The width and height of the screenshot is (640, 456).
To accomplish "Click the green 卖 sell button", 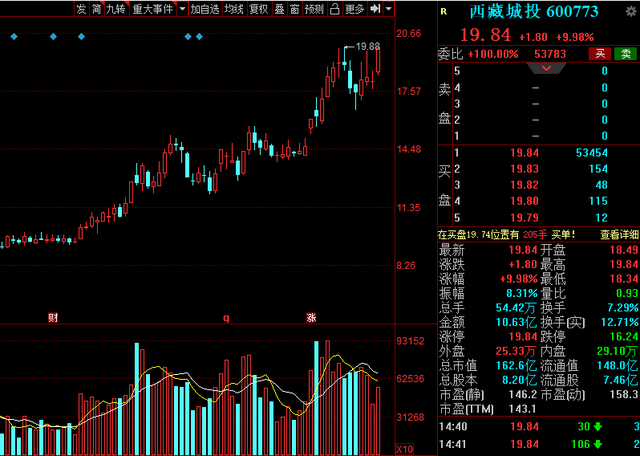I will [626, 53].
